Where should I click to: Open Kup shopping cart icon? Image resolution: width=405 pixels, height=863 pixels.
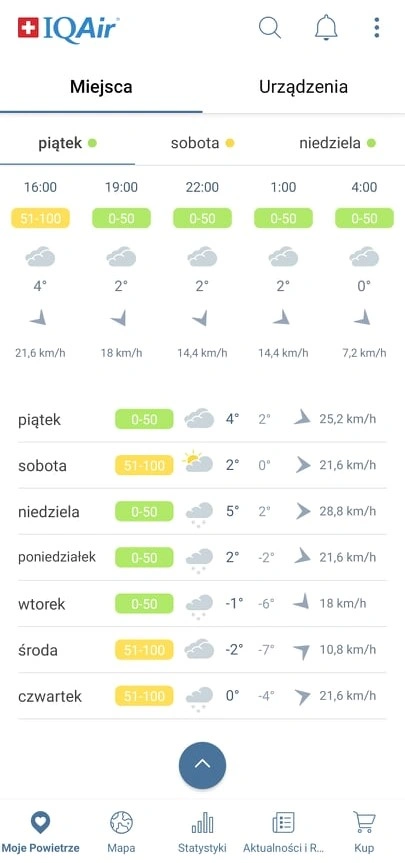click(364, 823)
